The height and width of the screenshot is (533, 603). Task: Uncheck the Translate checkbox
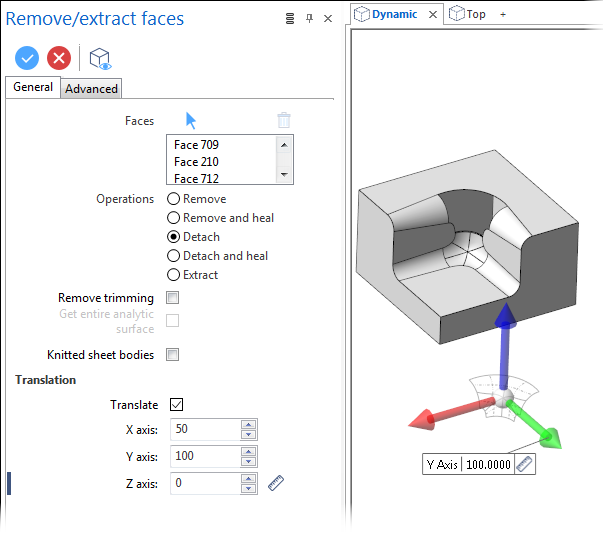pyautogui.click(x=177, y=405)
